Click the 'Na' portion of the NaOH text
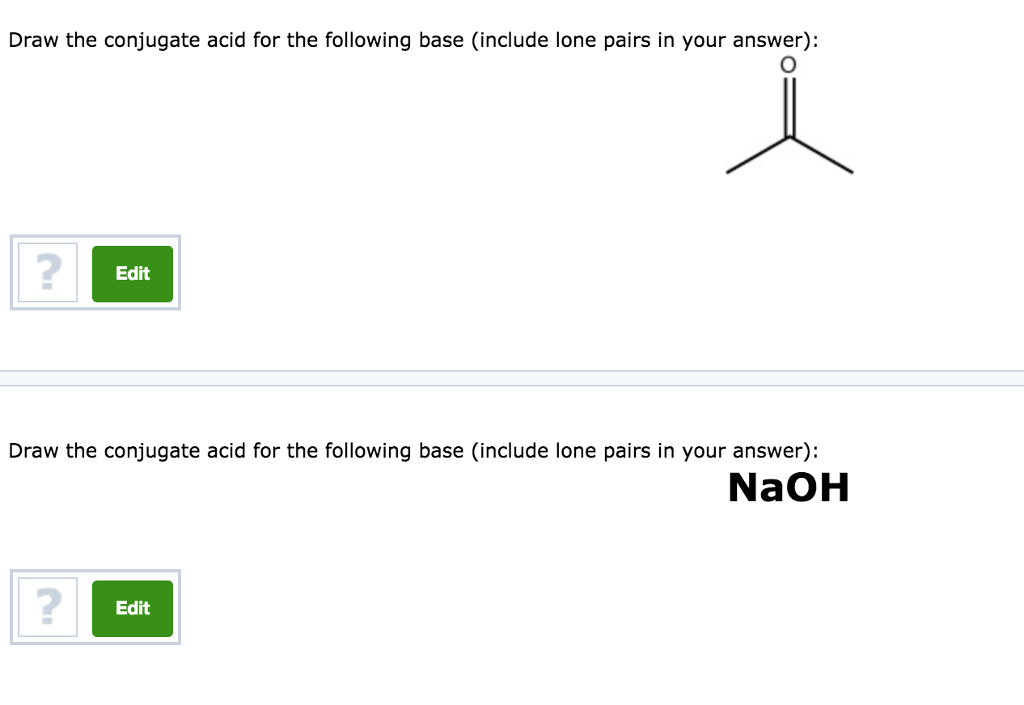 (x=757, y=488)
